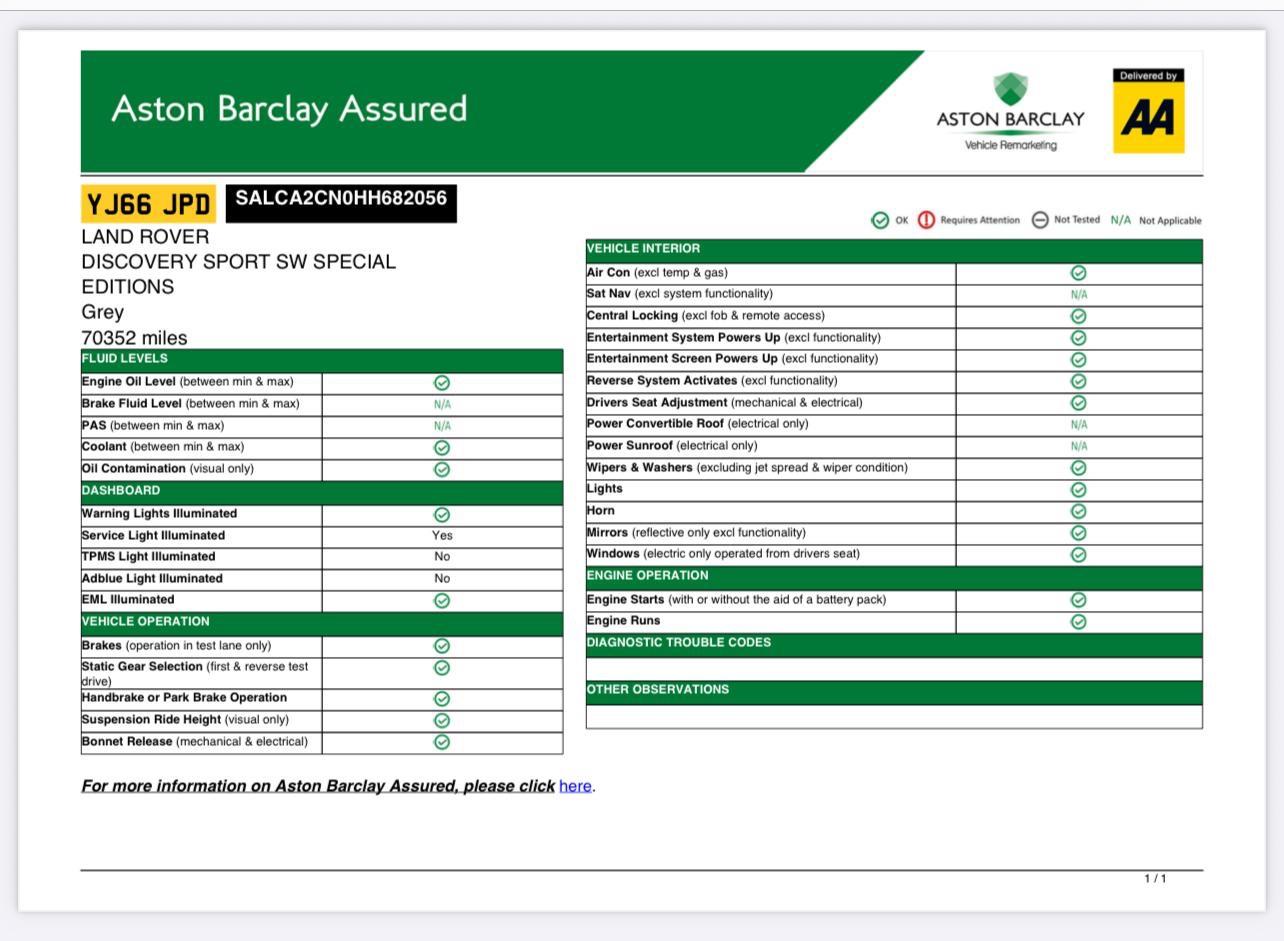1284x941 pixels.
Task: Click the Coolant OK tick
Action: point(442,448)
